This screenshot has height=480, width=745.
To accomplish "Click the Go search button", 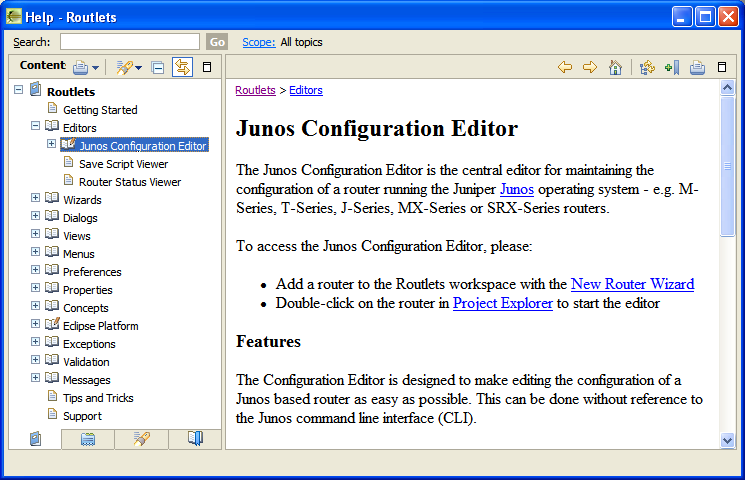I will 217,42.
